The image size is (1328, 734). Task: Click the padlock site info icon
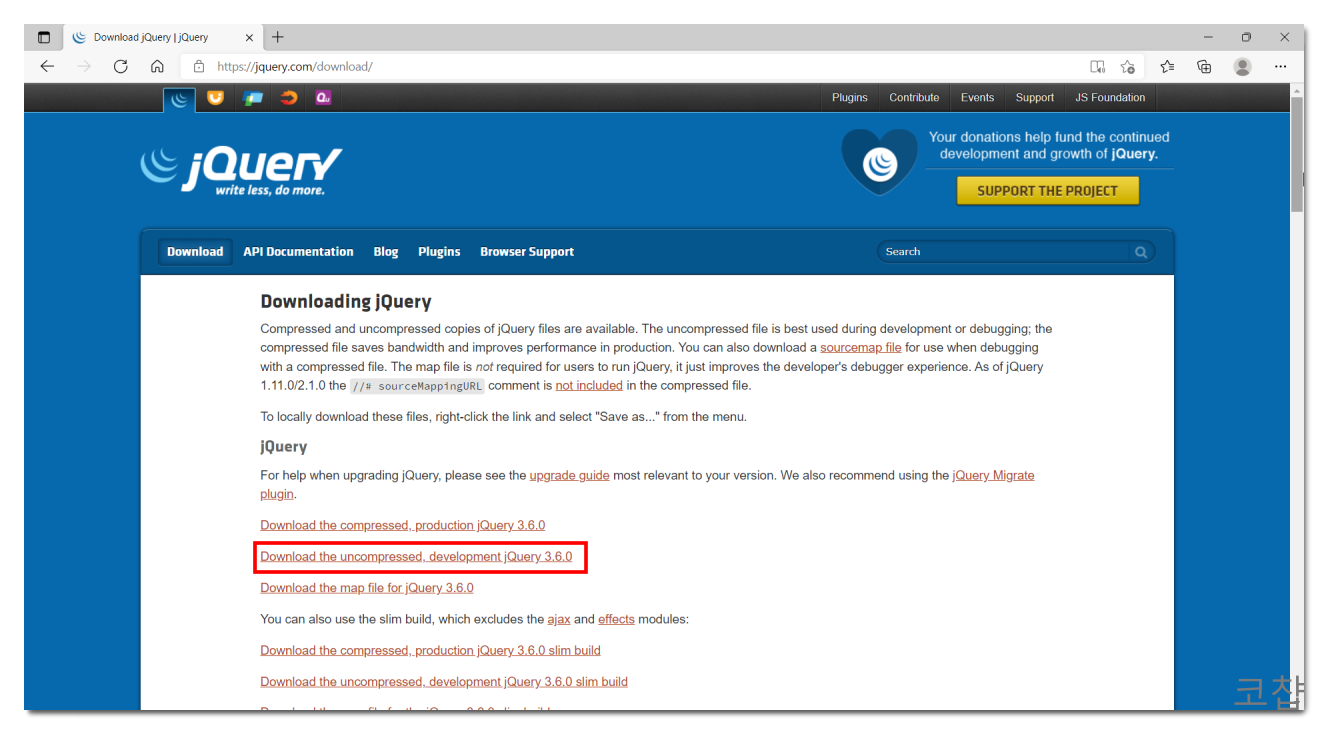198,67
